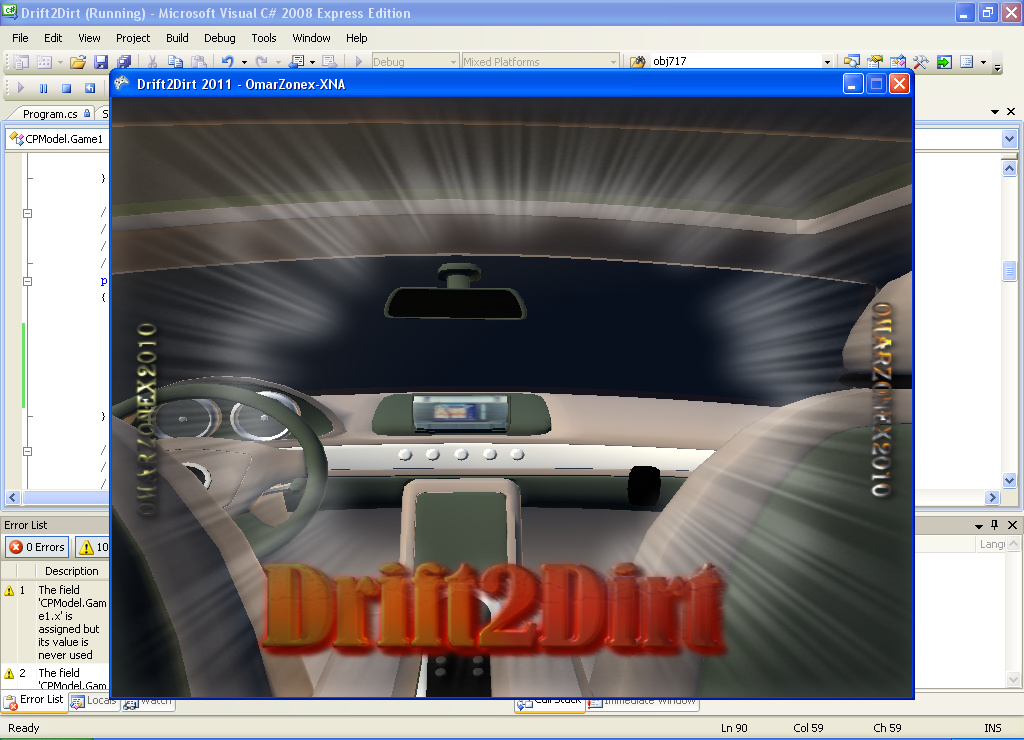Open the Build menu
The image size is (1024, 740).
[177, 38]
